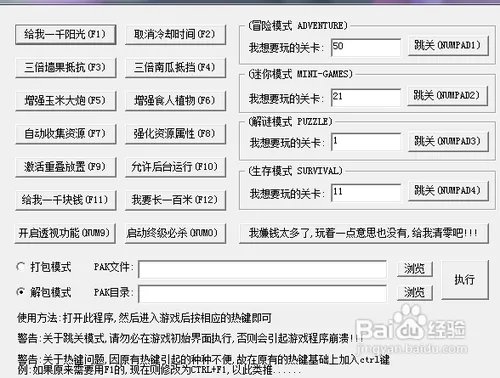The width and height of the screenshot is (500, 378).
Task: Click the PAK目录 path field
Action: click(263, 294)
